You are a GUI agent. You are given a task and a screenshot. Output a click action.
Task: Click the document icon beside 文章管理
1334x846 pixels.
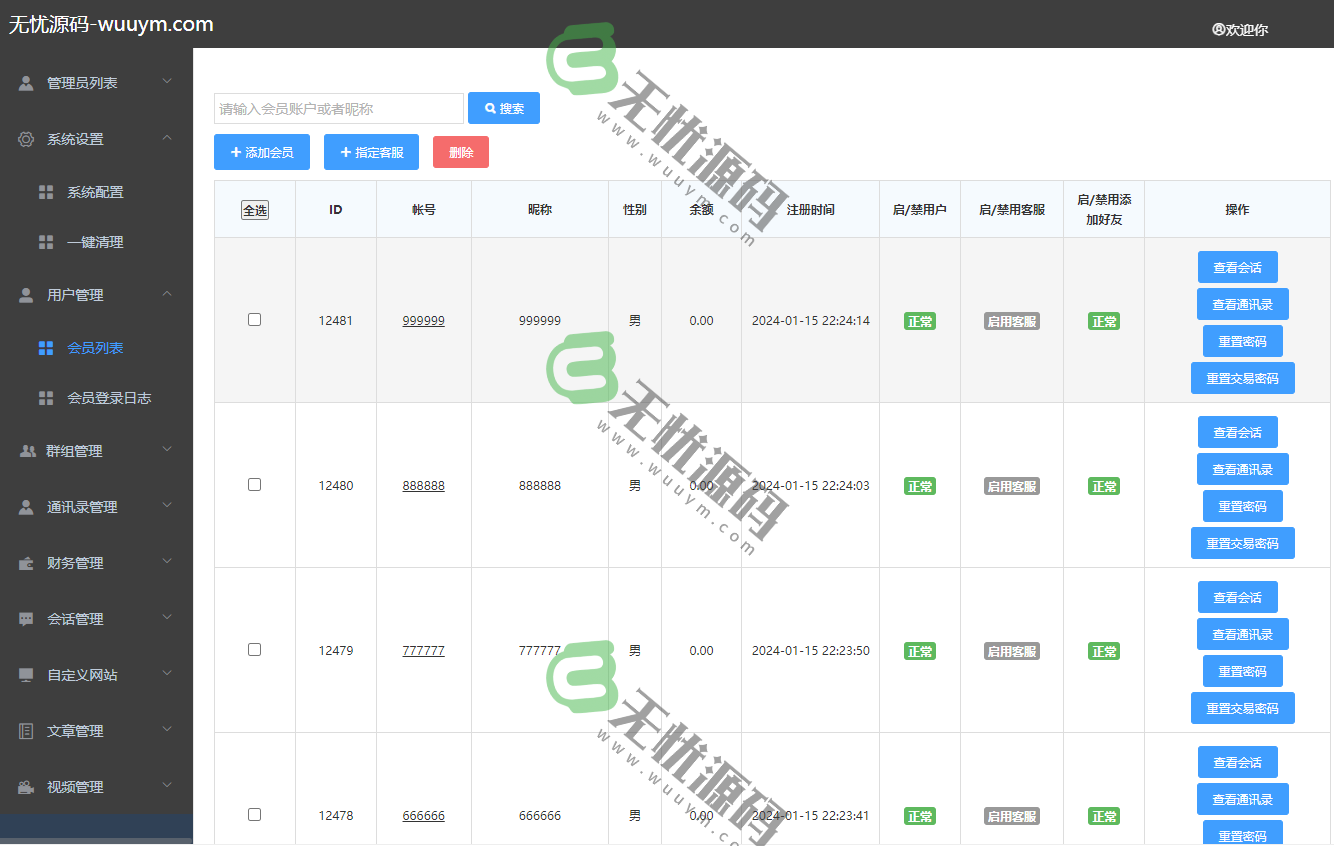click(26, 731)
